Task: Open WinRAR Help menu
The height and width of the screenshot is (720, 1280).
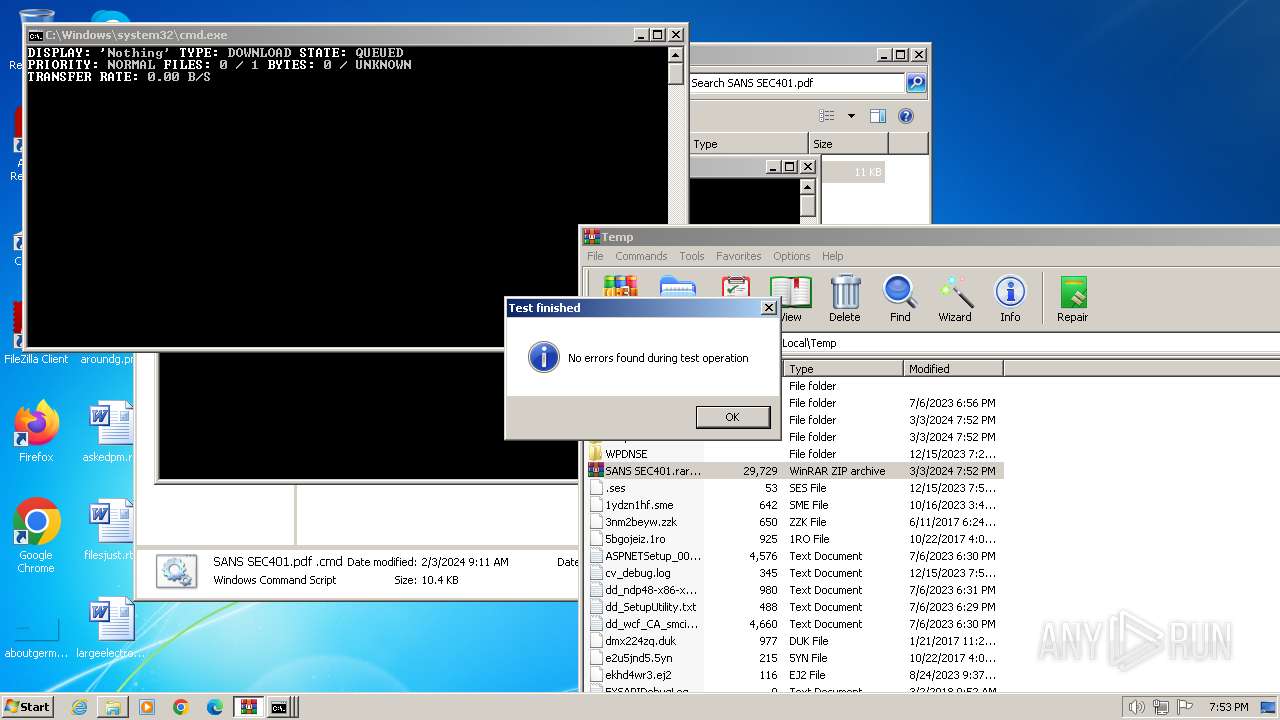Action: [x=833, y=256]
